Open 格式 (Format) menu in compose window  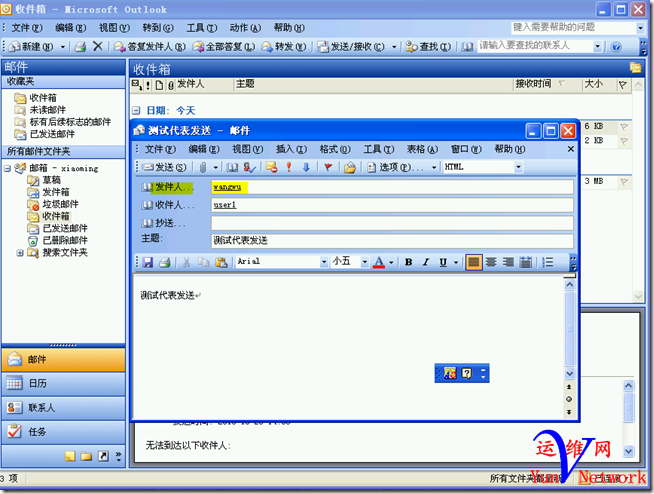335,149
